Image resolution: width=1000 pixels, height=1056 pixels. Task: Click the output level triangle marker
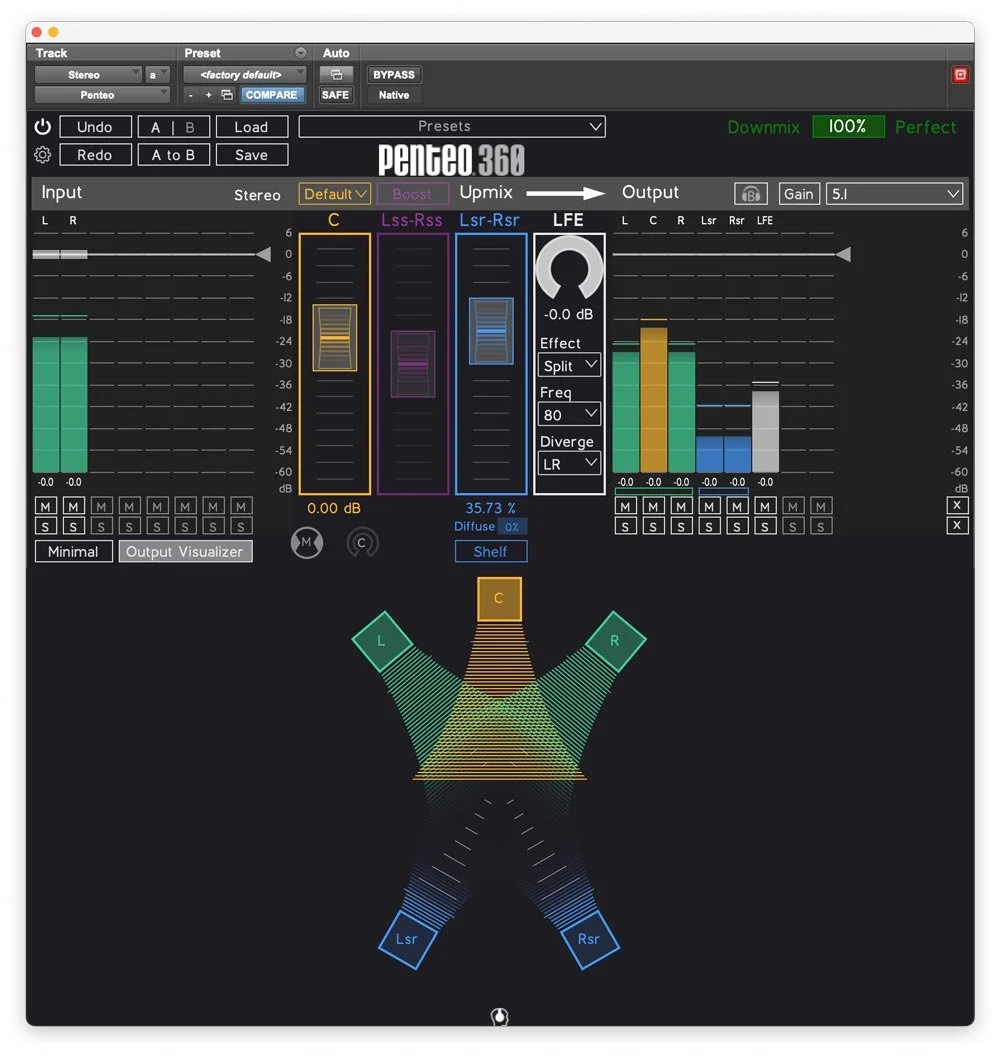point(843,254)
